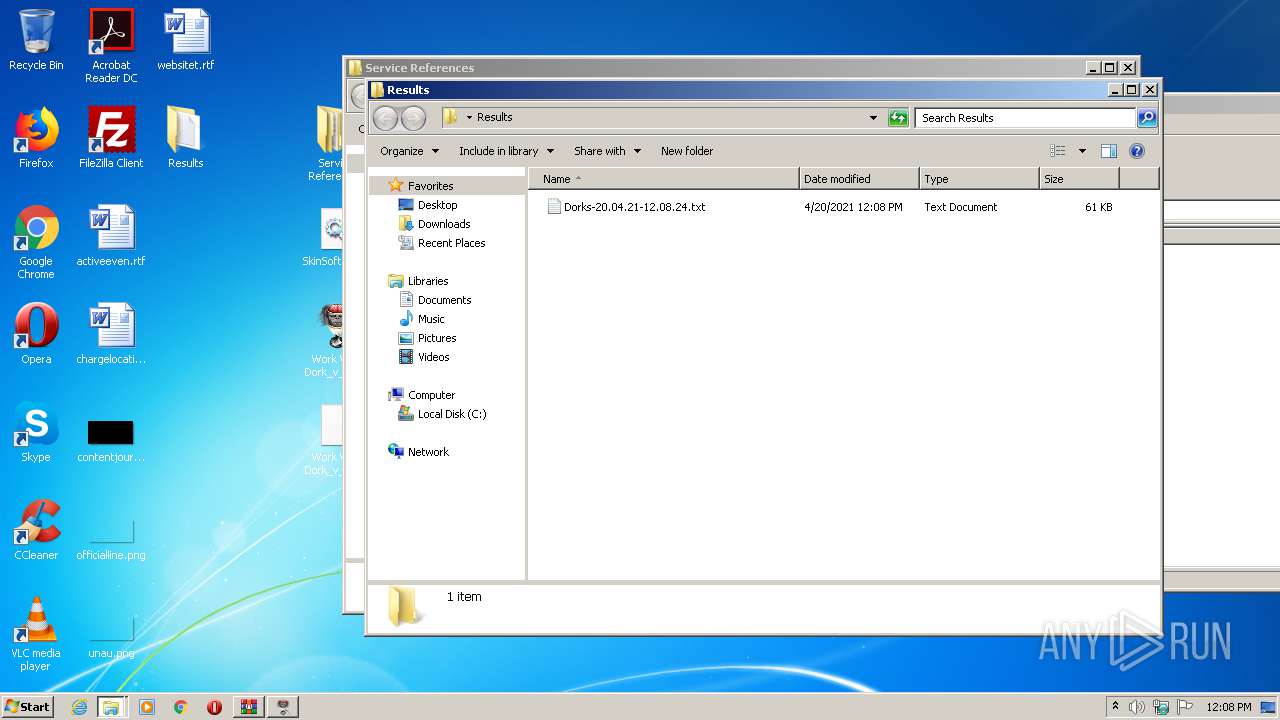This screenshot has width=1280, height=720.
Task: Open Explorer Help question mark icon
Action: [1136, 151]
